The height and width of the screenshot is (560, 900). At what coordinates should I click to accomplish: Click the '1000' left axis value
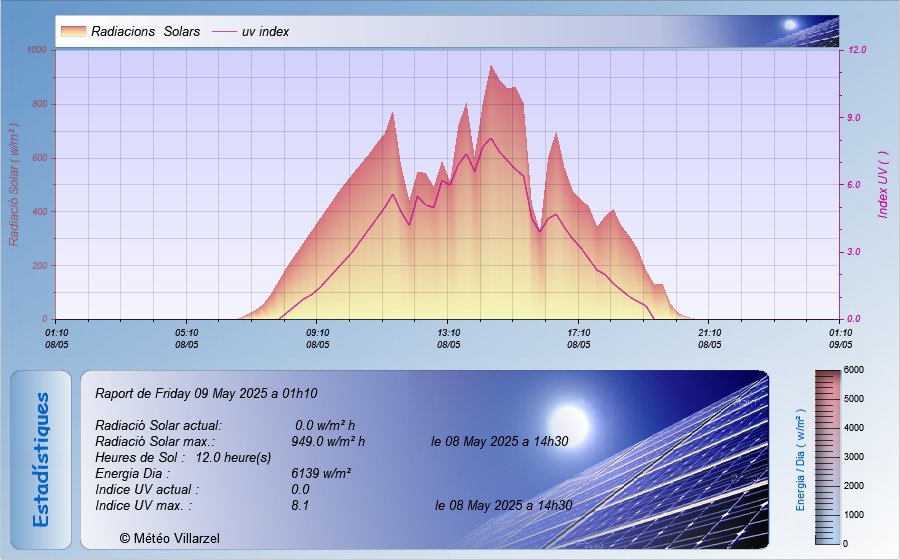click(x=36, y=50)
